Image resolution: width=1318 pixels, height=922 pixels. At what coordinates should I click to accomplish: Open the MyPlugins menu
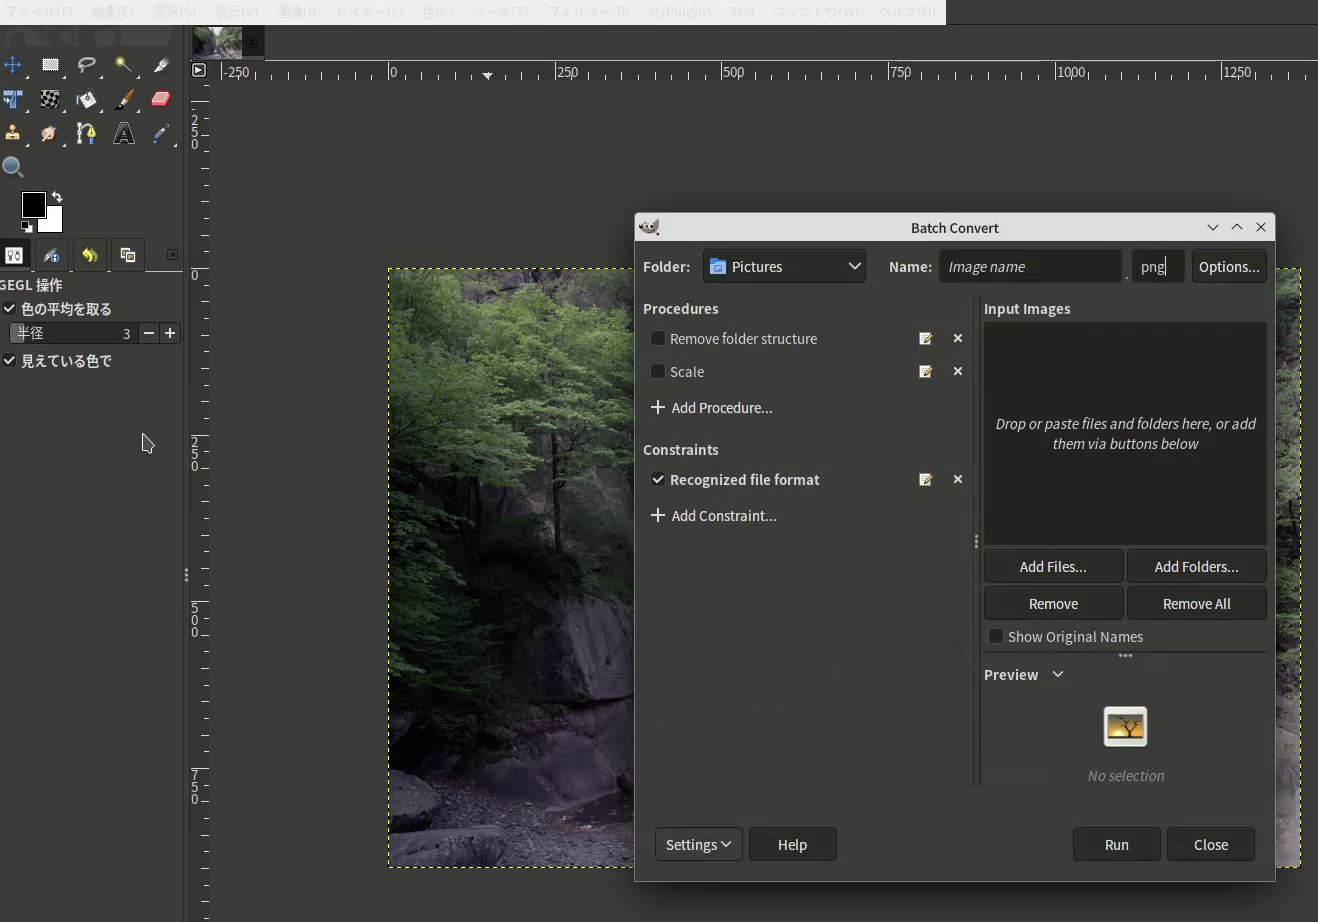(679, 12)
